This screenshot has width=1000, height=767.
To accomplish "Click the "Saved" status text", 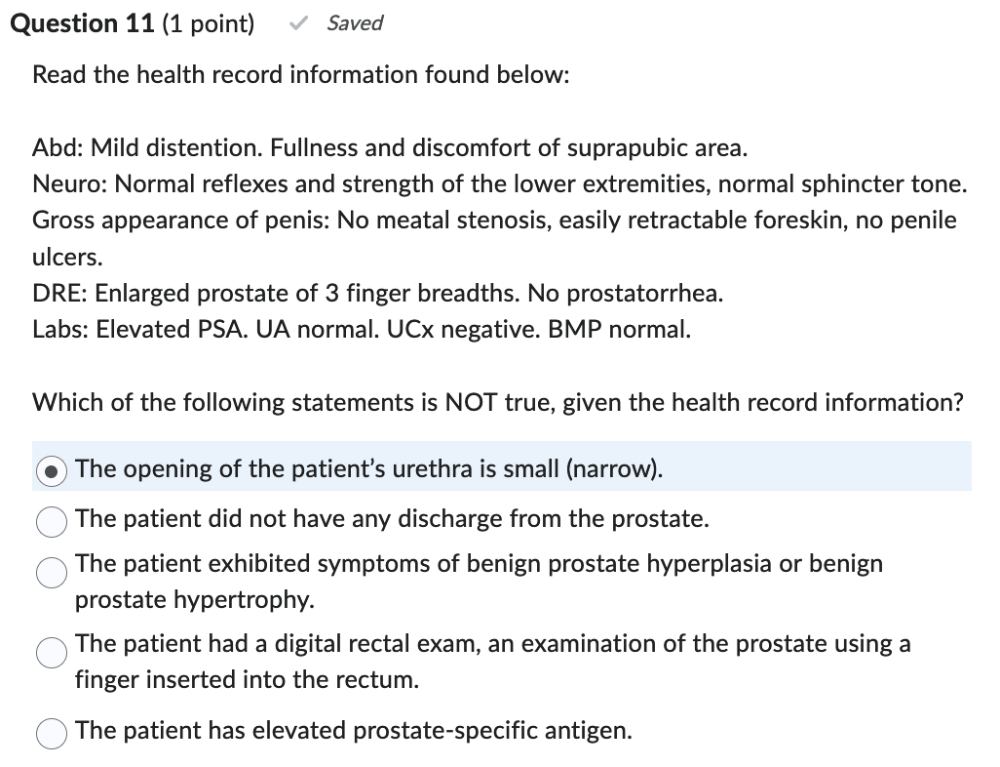I will (354, 23).
